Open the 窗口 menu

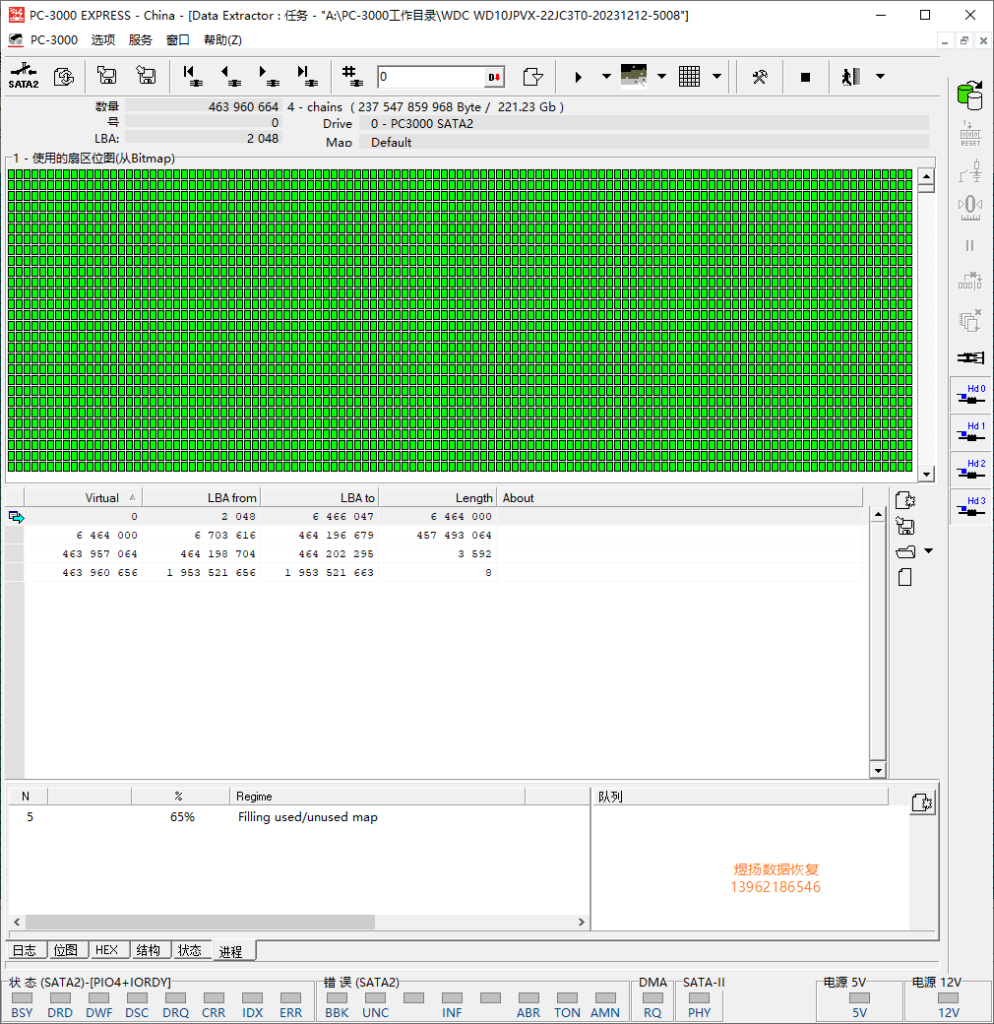tap(178, 40)
